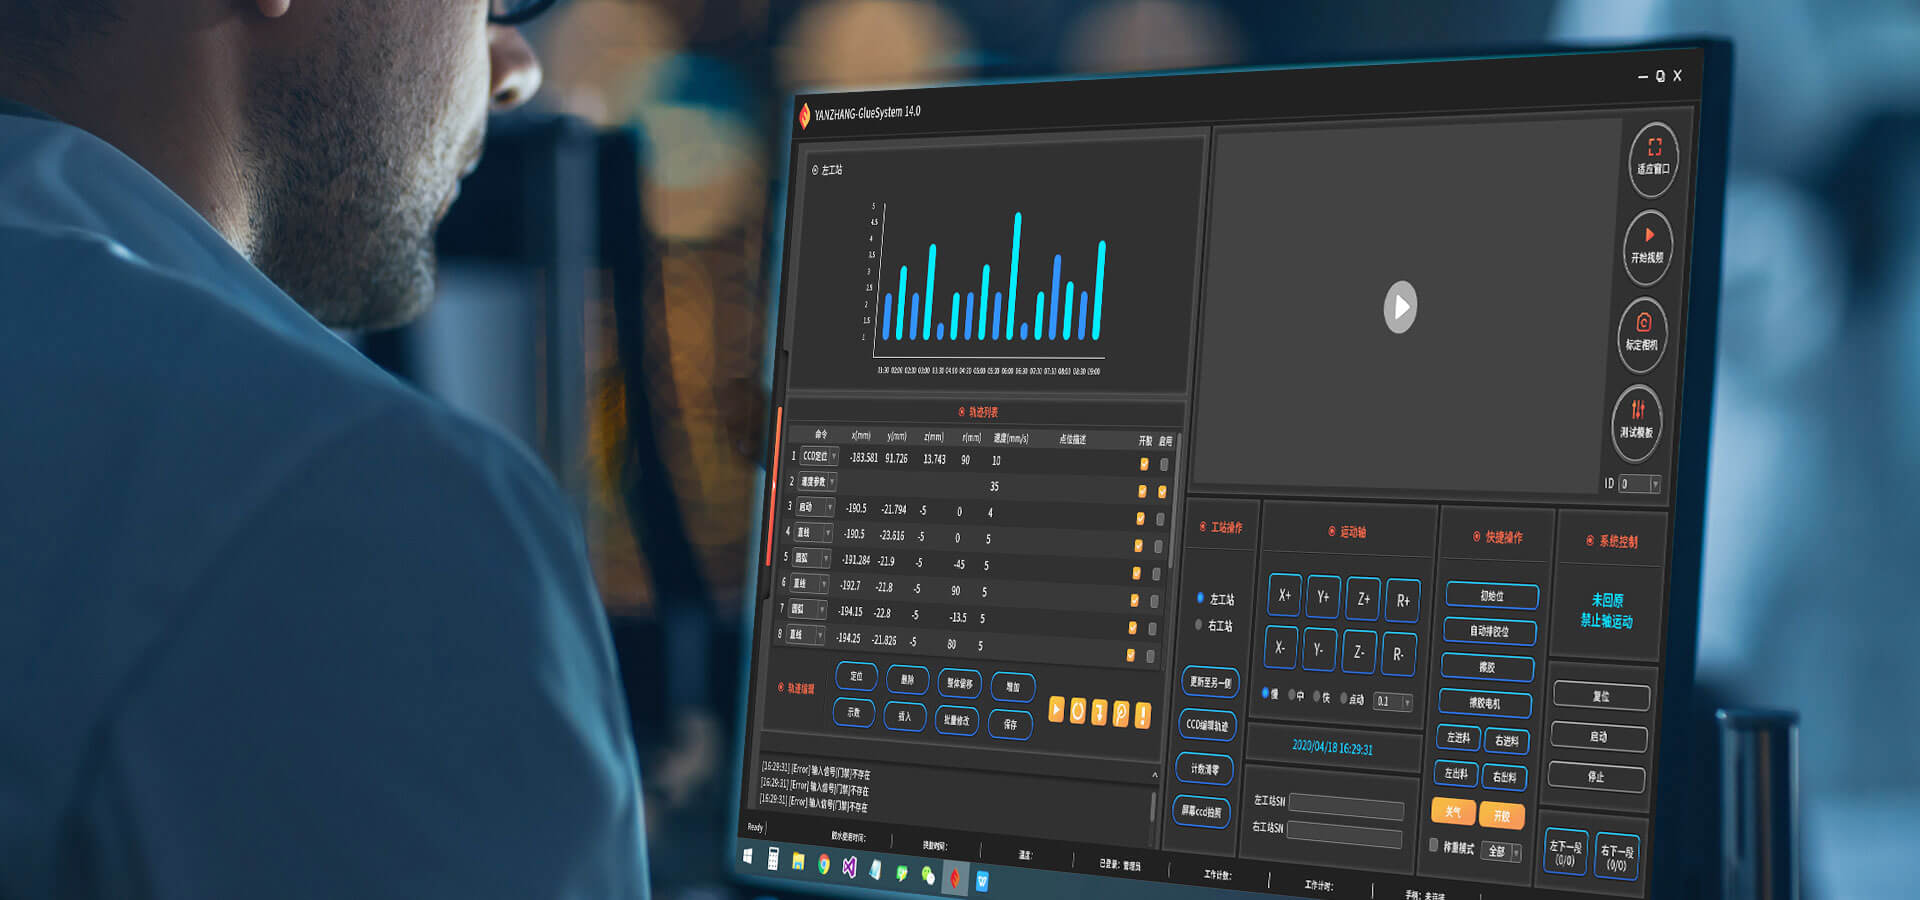1920x900 pixels.
Task: Toggle the 称重模式 checkbox
Action: click(1434, 845)
